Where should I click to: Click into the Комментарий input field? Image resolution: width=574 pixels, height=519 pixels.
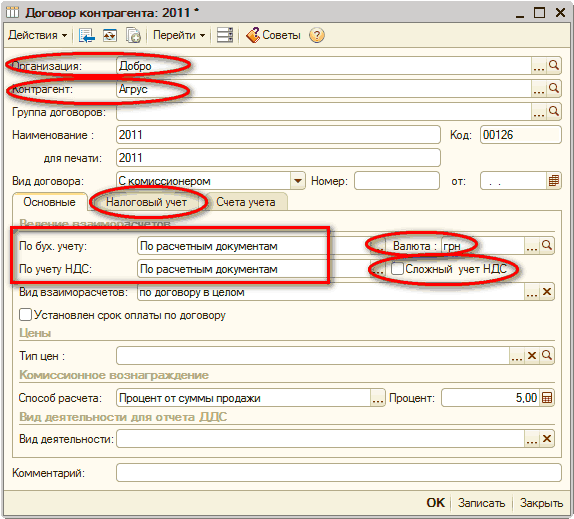[339, 473]
